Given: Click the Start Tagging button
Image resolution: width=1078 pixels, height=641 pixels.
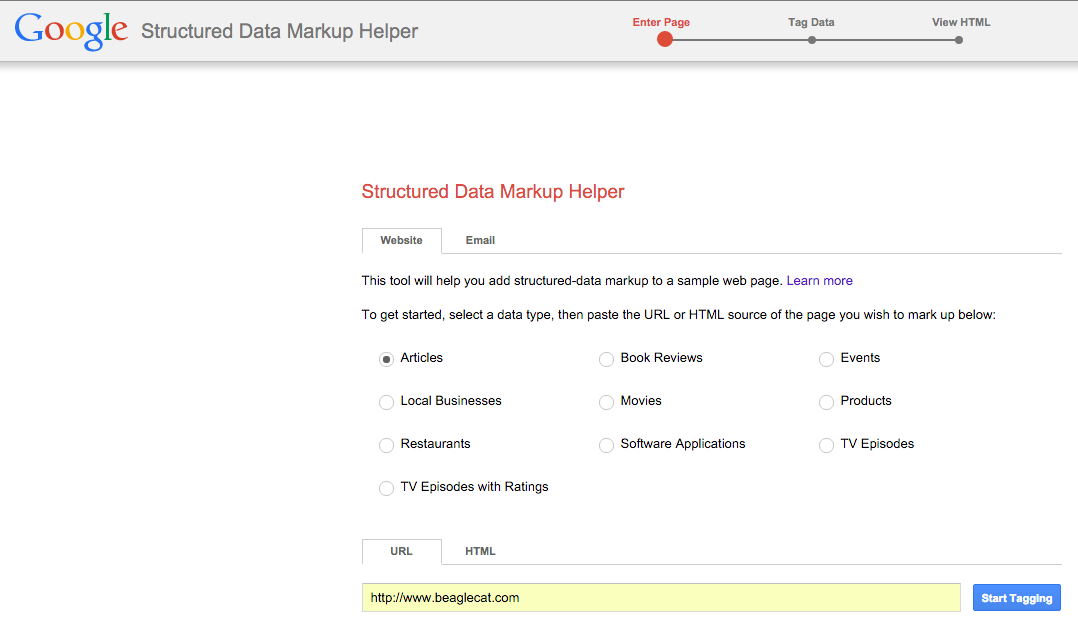Looking at the screenshot, I should pyautogui.click(x=1017, y=598).
